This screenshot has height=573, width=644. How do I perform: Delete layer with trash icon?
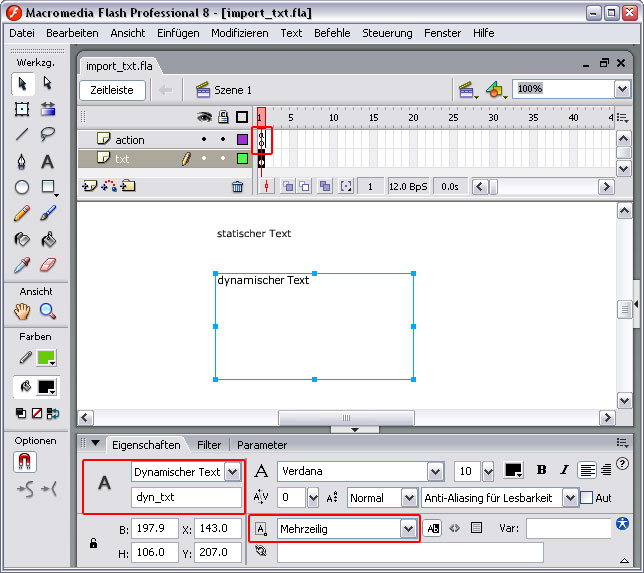(x=237, y=187)
